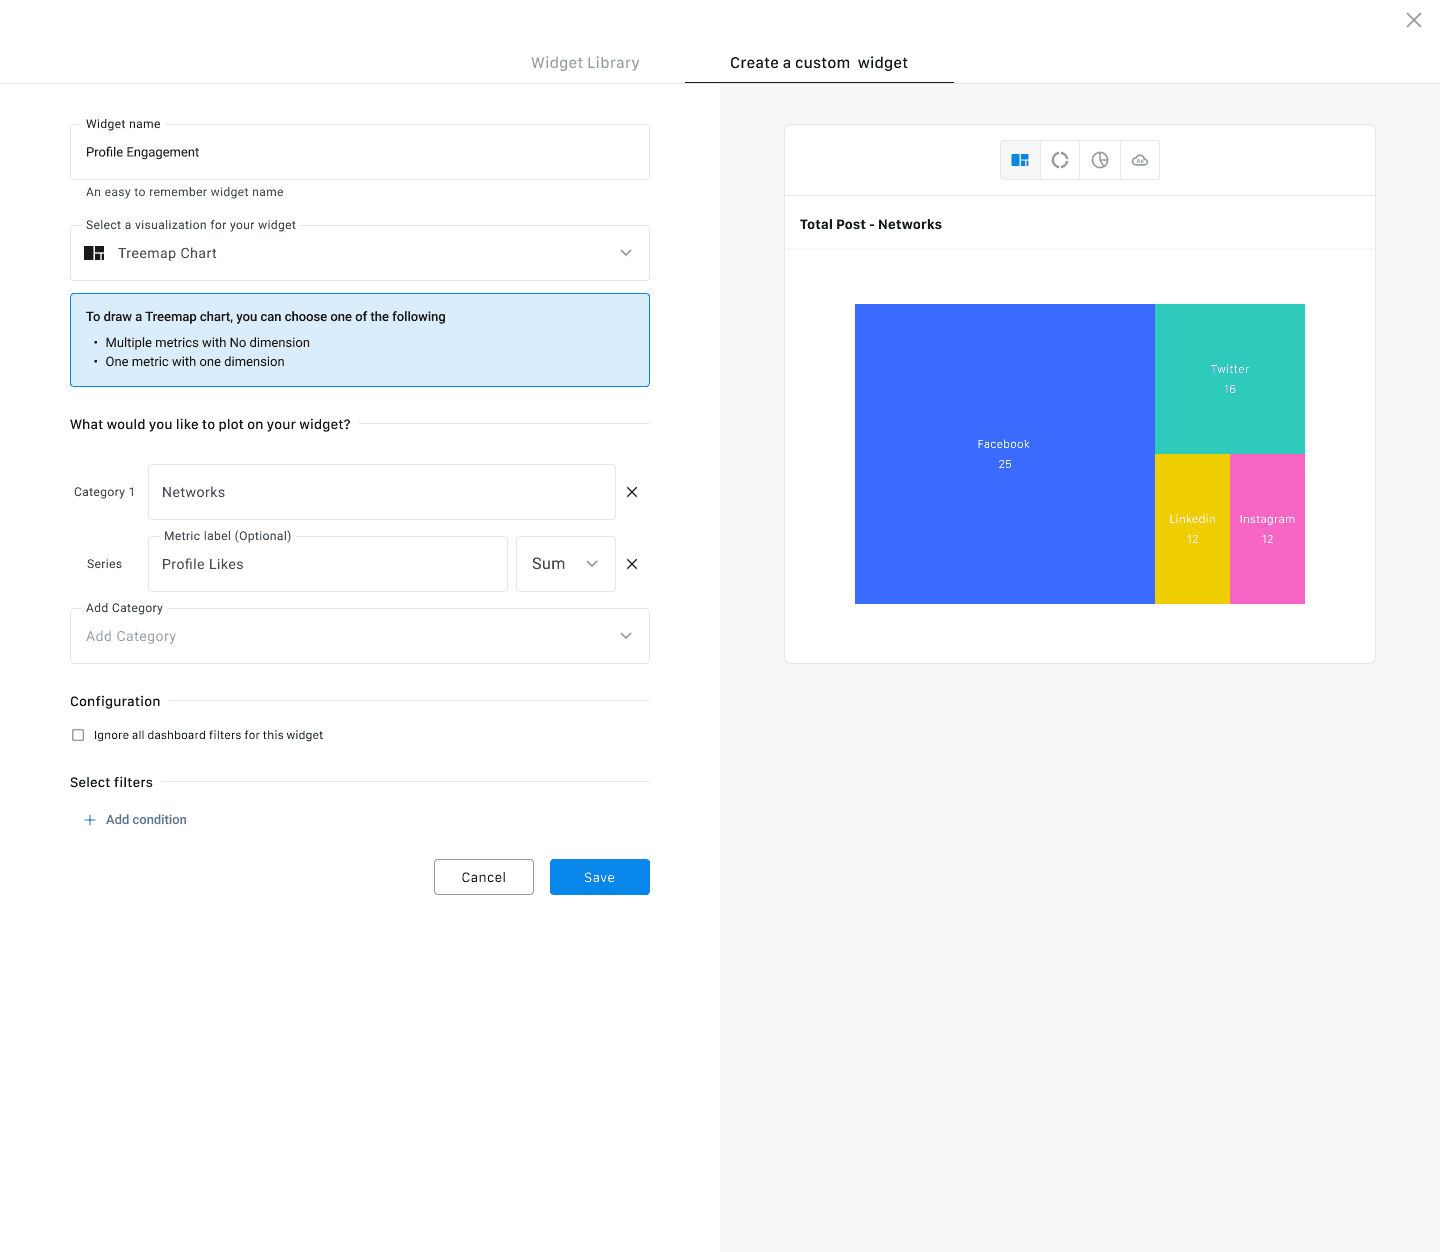Save the custom widget

tap(599, 877)
